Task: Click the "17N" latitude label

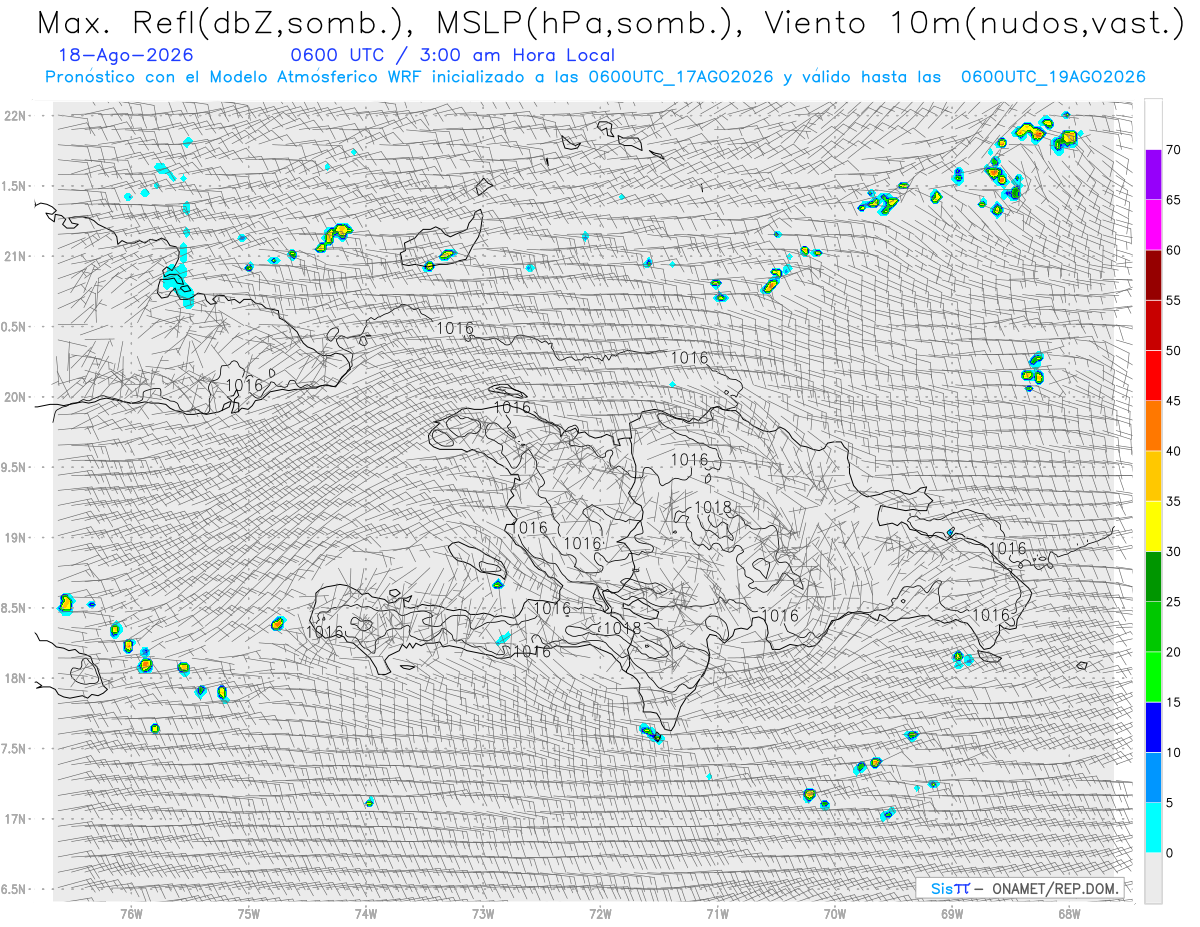Action: point(17,819)
